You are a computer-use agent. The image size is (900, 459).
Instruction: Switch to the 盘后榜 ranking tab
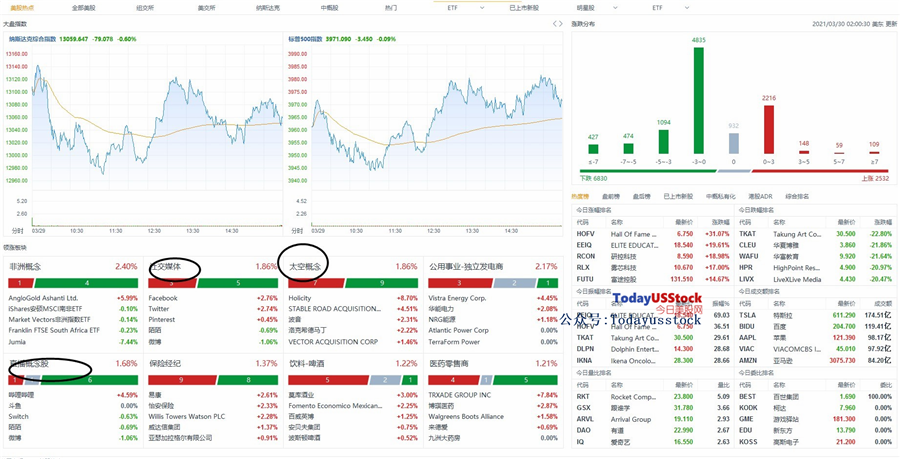(641, 196)
